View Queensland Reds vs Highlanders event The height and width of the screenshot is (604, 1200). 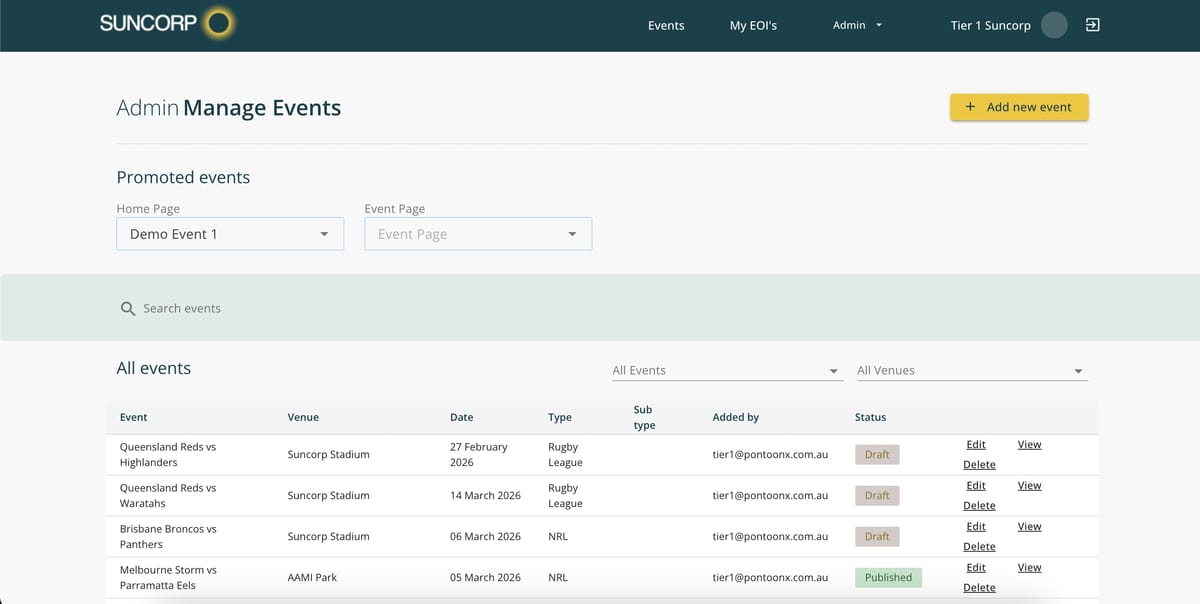point(1029,445)
